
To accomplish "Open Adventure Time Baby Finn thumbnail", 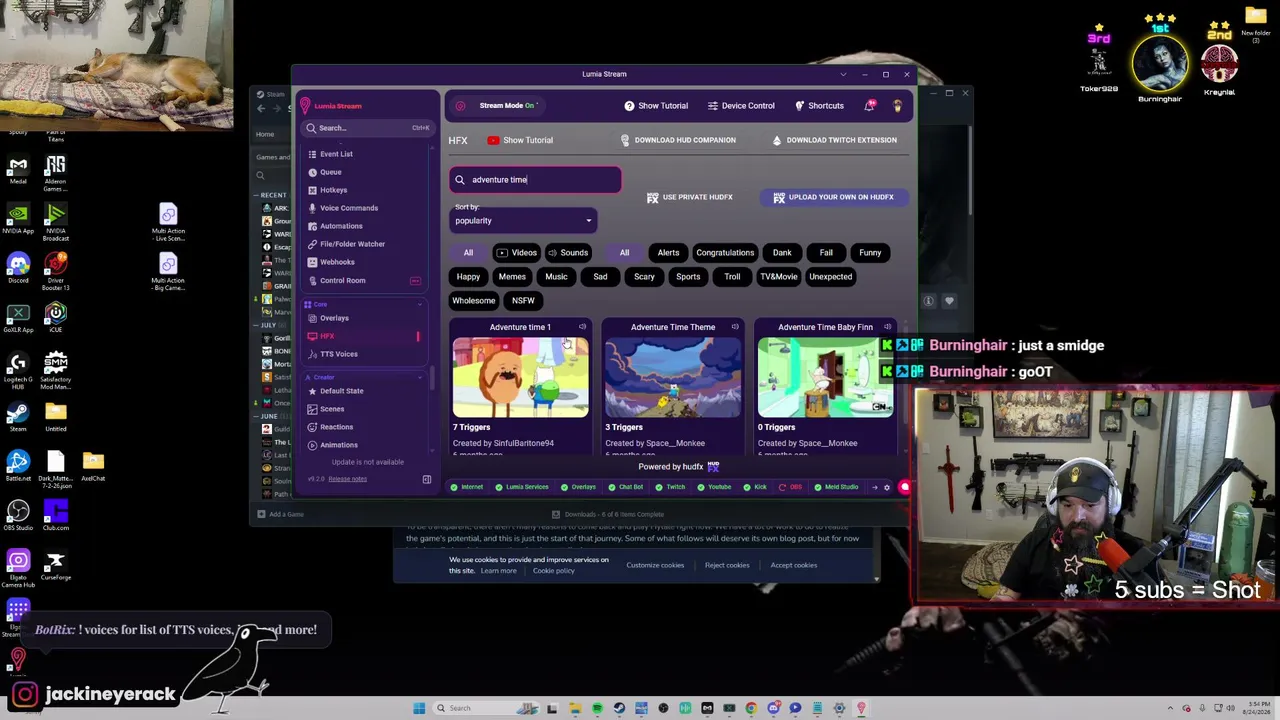I will 826,377.
